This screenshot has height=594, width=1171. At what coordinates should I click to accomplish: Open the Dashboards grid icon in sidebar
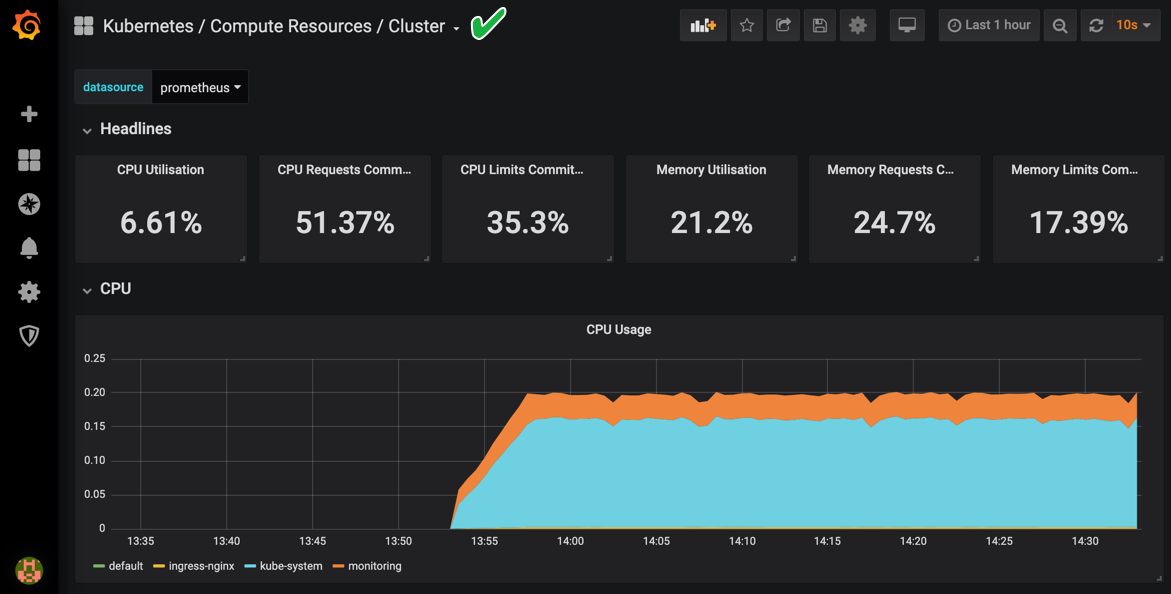pyautogui.click(x=29, y=160)
